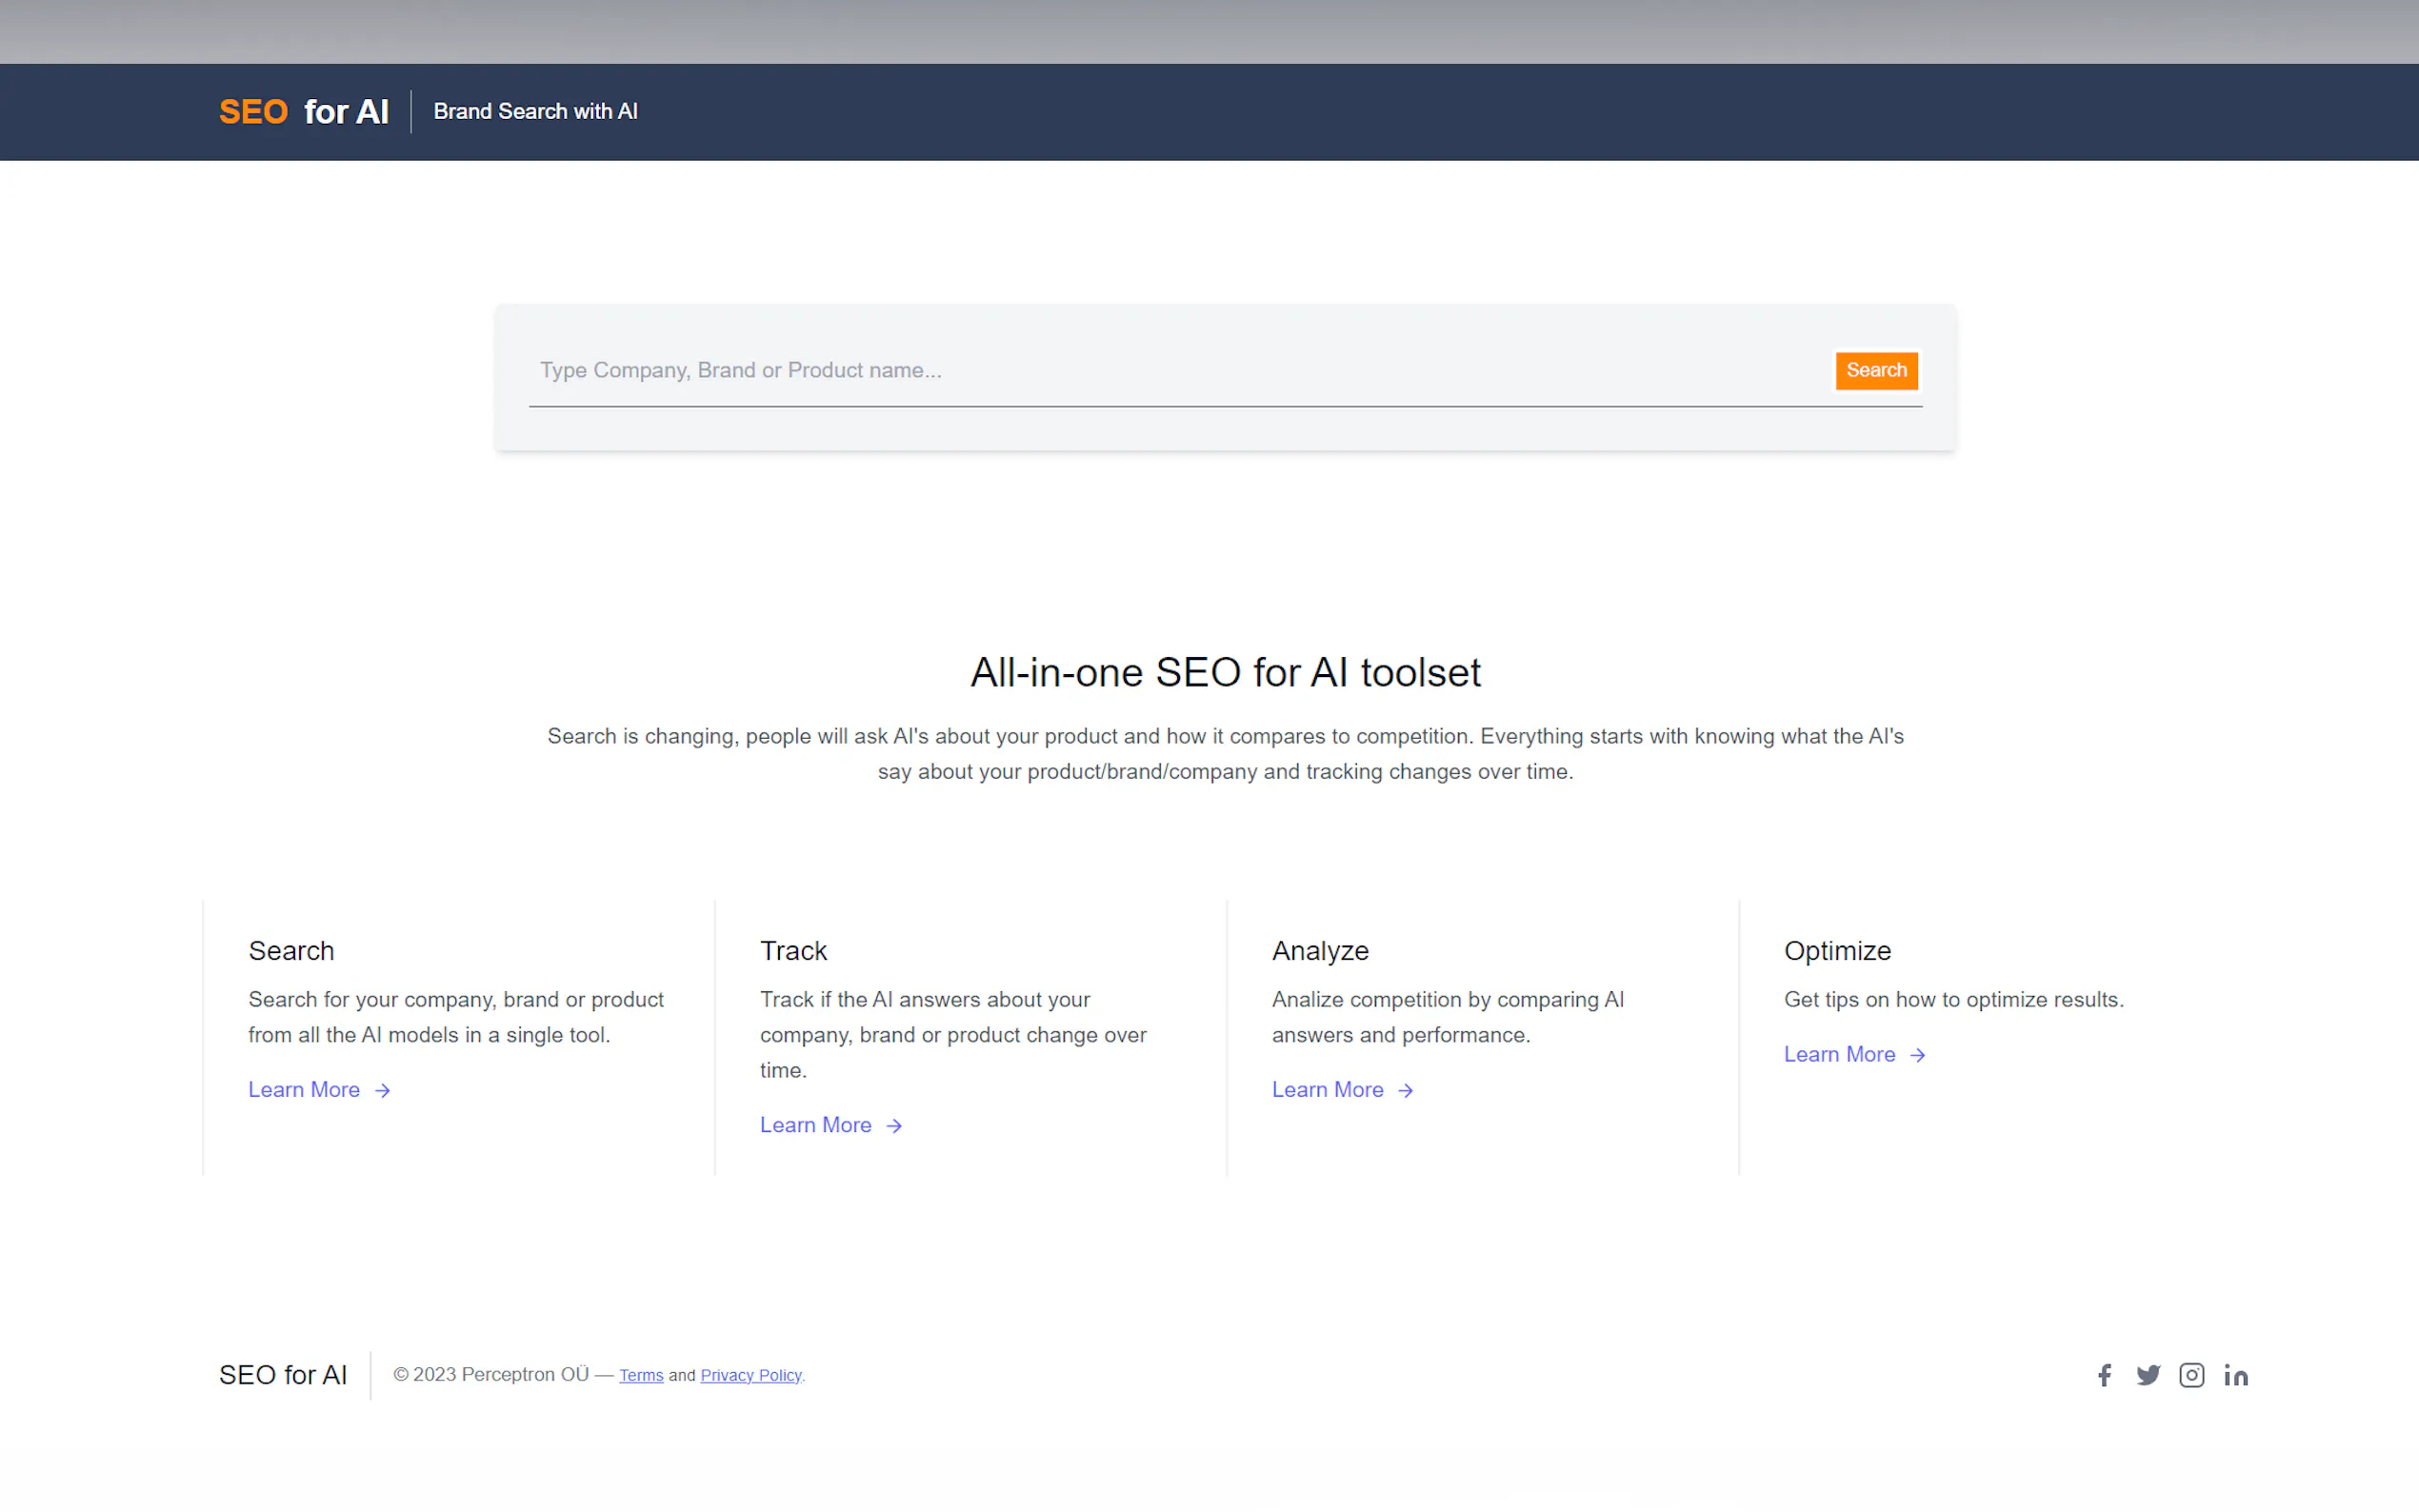Click the arrow icon under Analyze card
Screen dimensions: 2419x1512
point(1405,1090)
